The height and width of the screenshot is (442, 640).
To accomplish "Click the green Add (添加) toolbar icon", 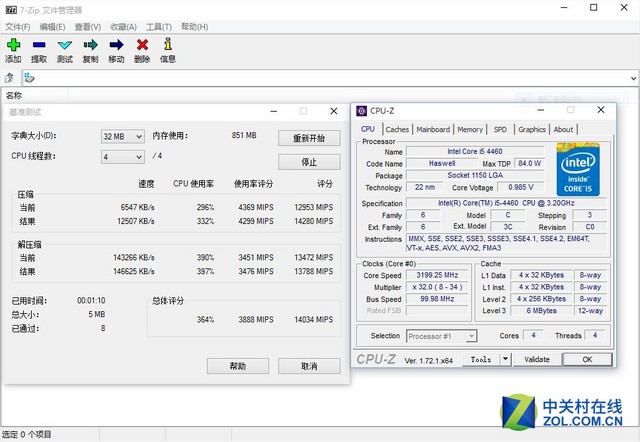I will 13,45.
